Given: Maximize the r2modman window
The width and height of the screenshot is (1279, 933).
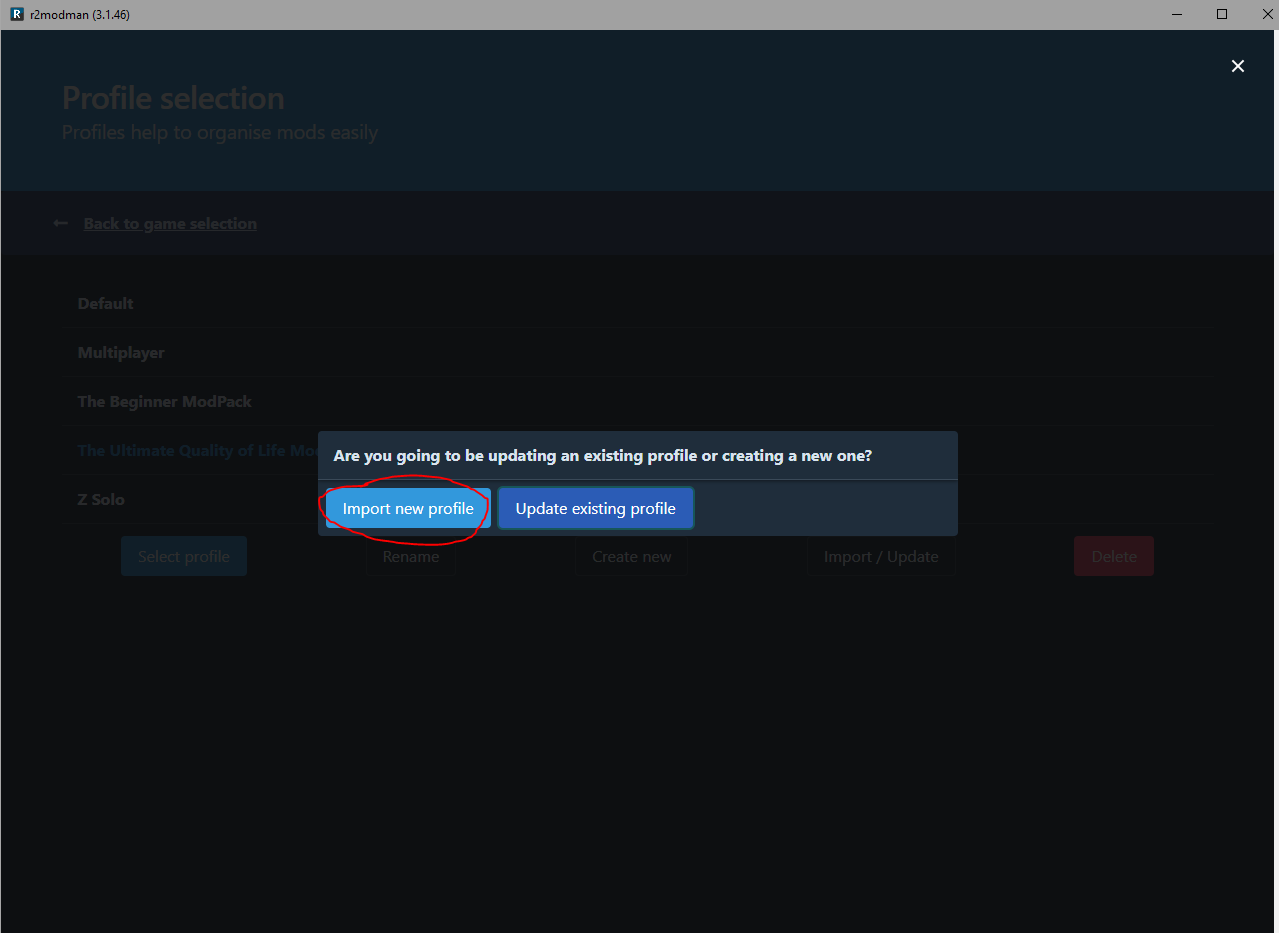Looking at the screenshot, I should pos(1221,14).
